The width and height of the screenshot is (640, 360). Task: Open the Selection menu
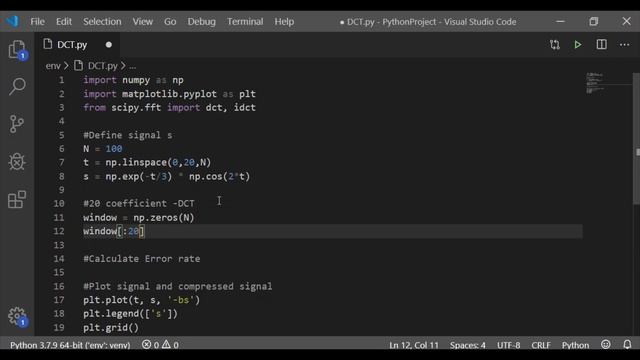click(x=102, y=22)
